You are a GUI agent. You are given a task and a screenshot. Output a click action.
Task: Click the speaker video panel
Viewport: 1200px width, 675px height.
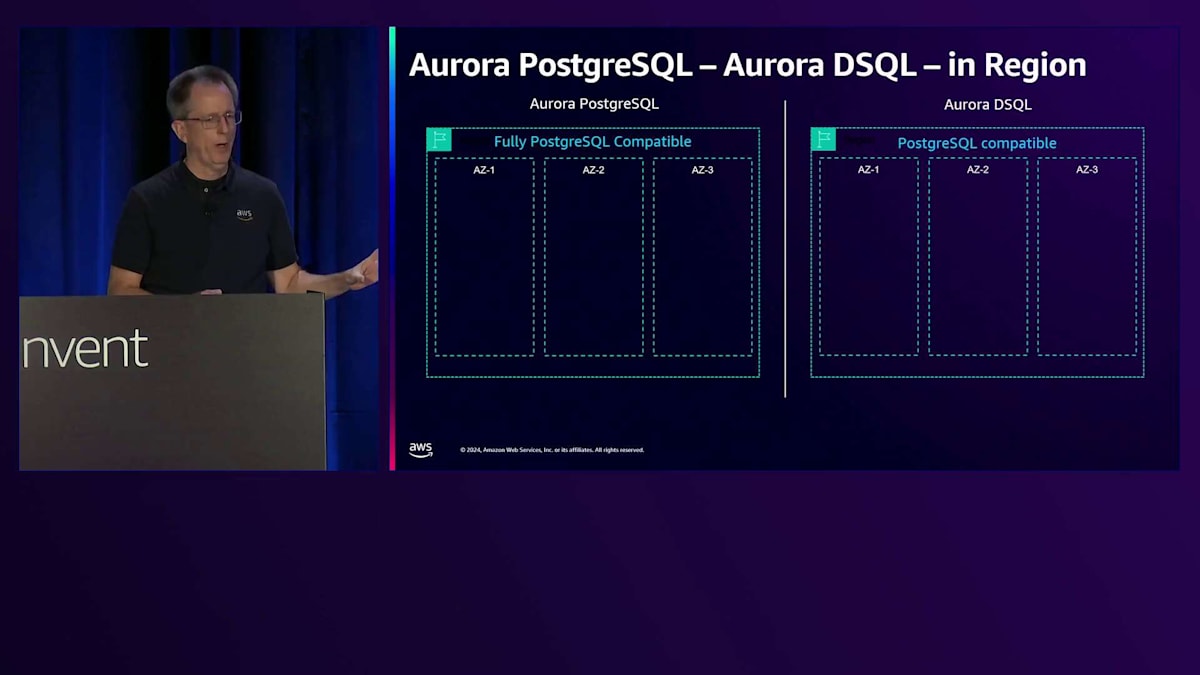pyautogui.click(x=199, y=248)
